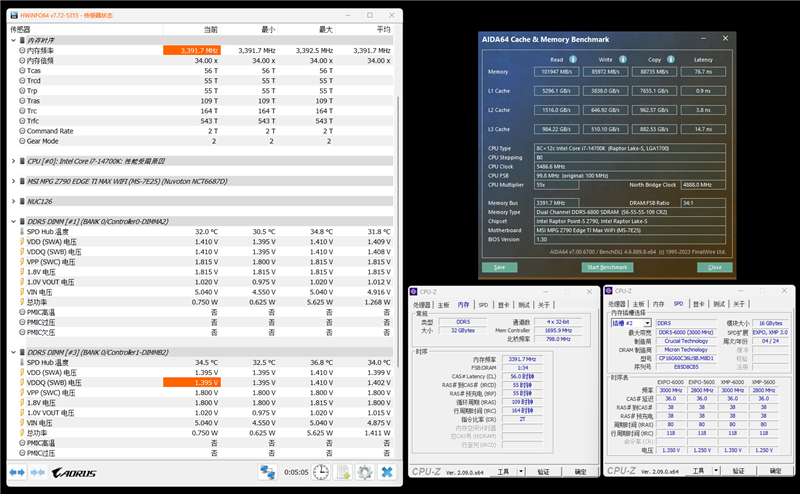Switch to 内存 tab in CPU-Z SPD window
800x494 pixels.
pyautogui.click(x=658, y=304)
